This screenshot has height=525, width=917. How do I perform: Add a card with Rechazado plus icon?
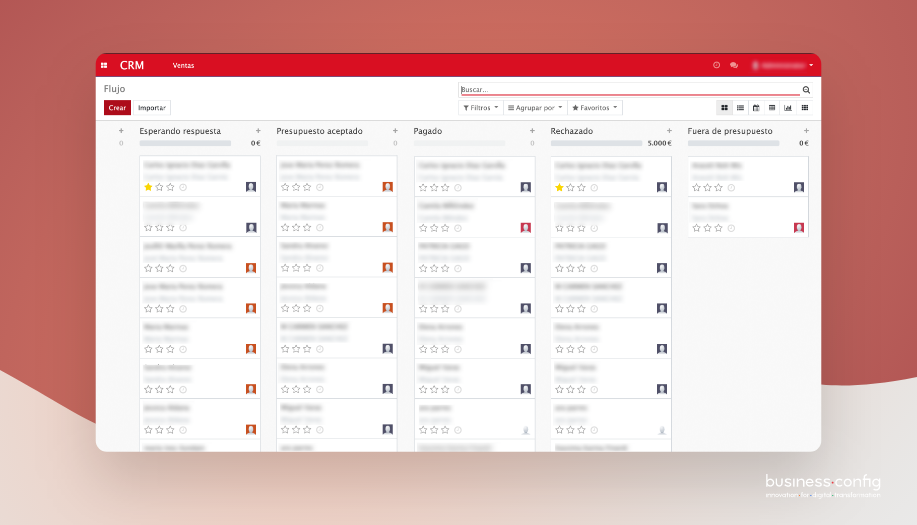[x=669, y=131]
